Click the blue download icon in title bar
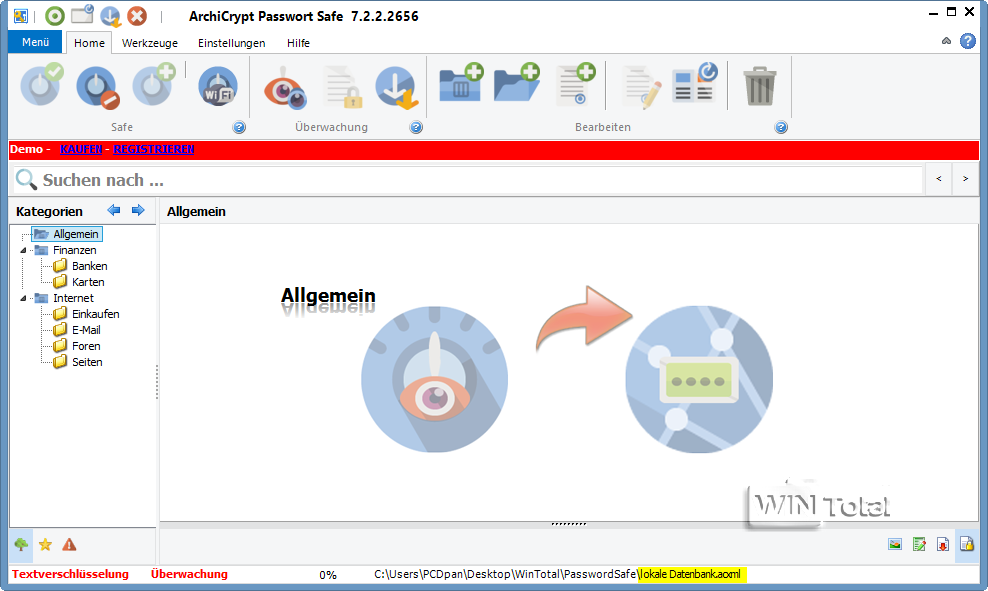The width and height of the screenshot is (988, 591). (x=110, y=16)
